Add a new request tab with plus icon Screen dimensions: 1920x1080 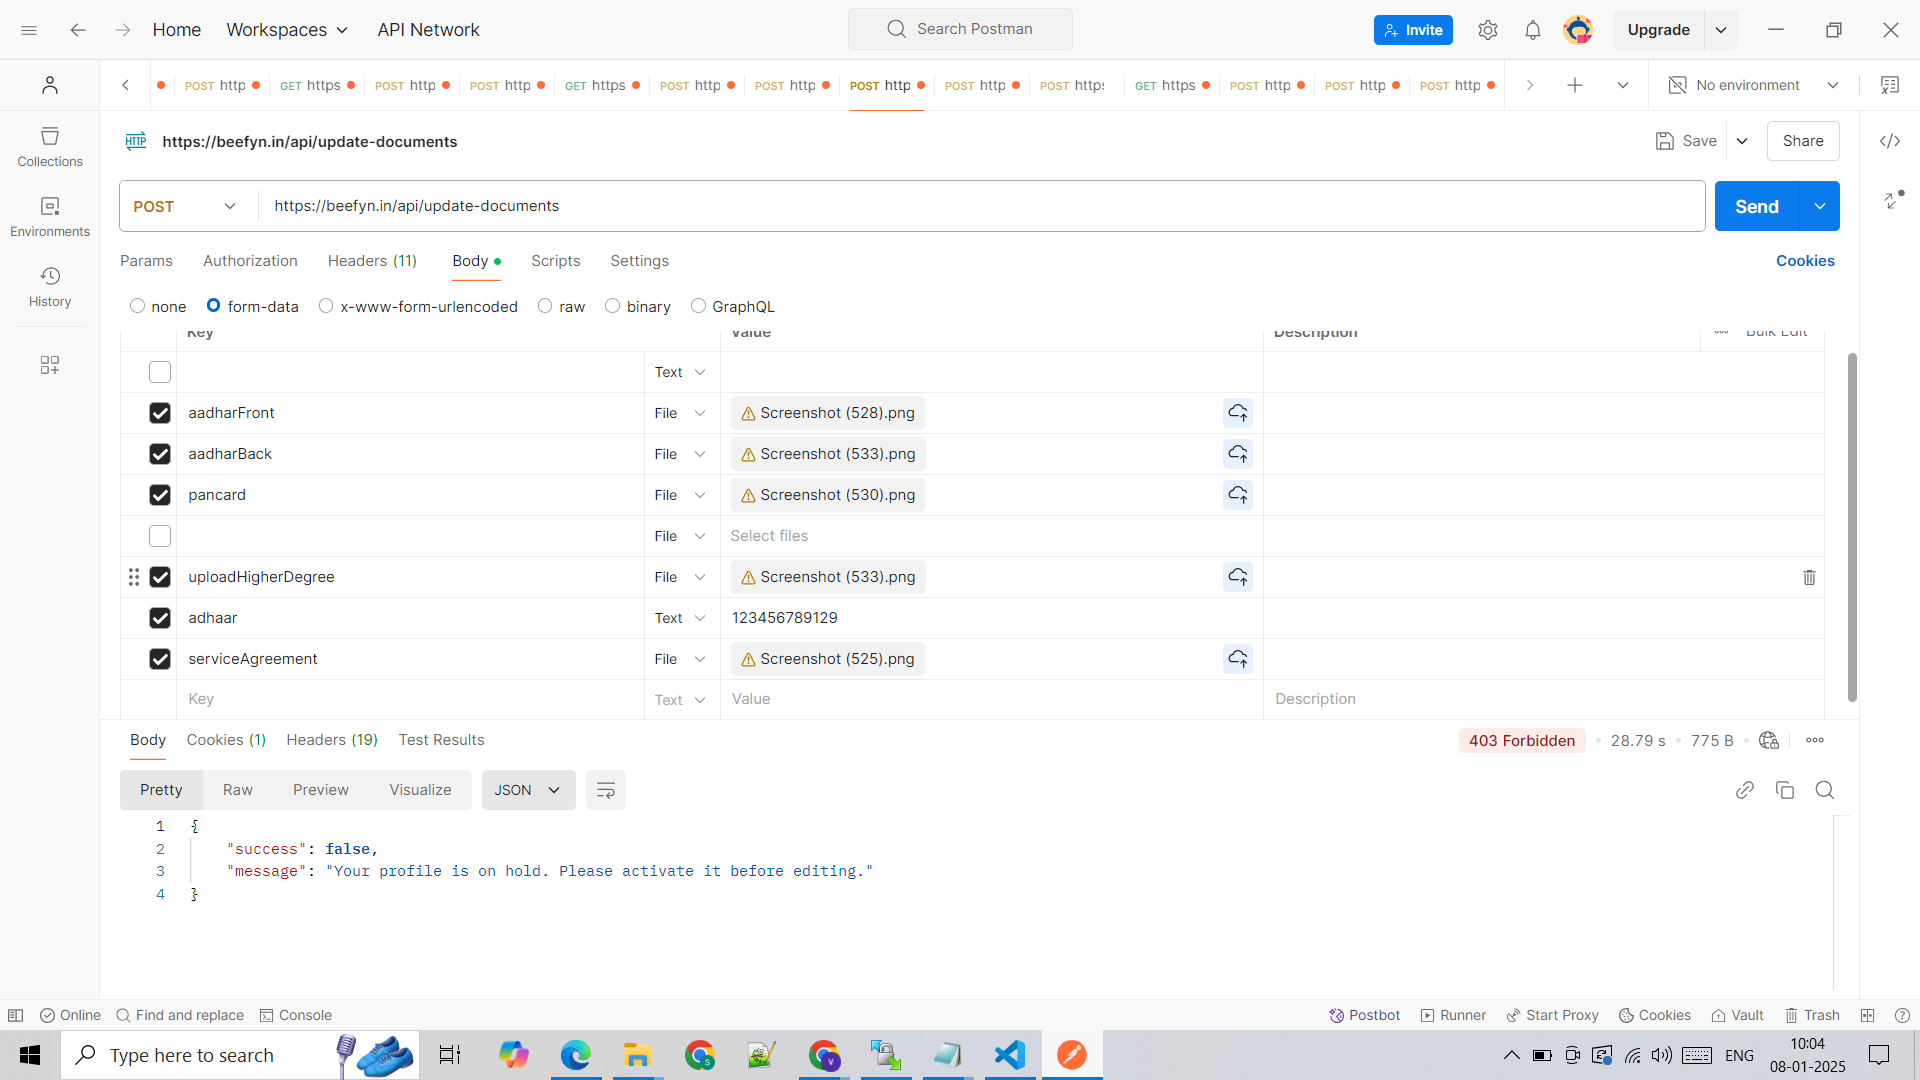click(x=1575, y=85)
